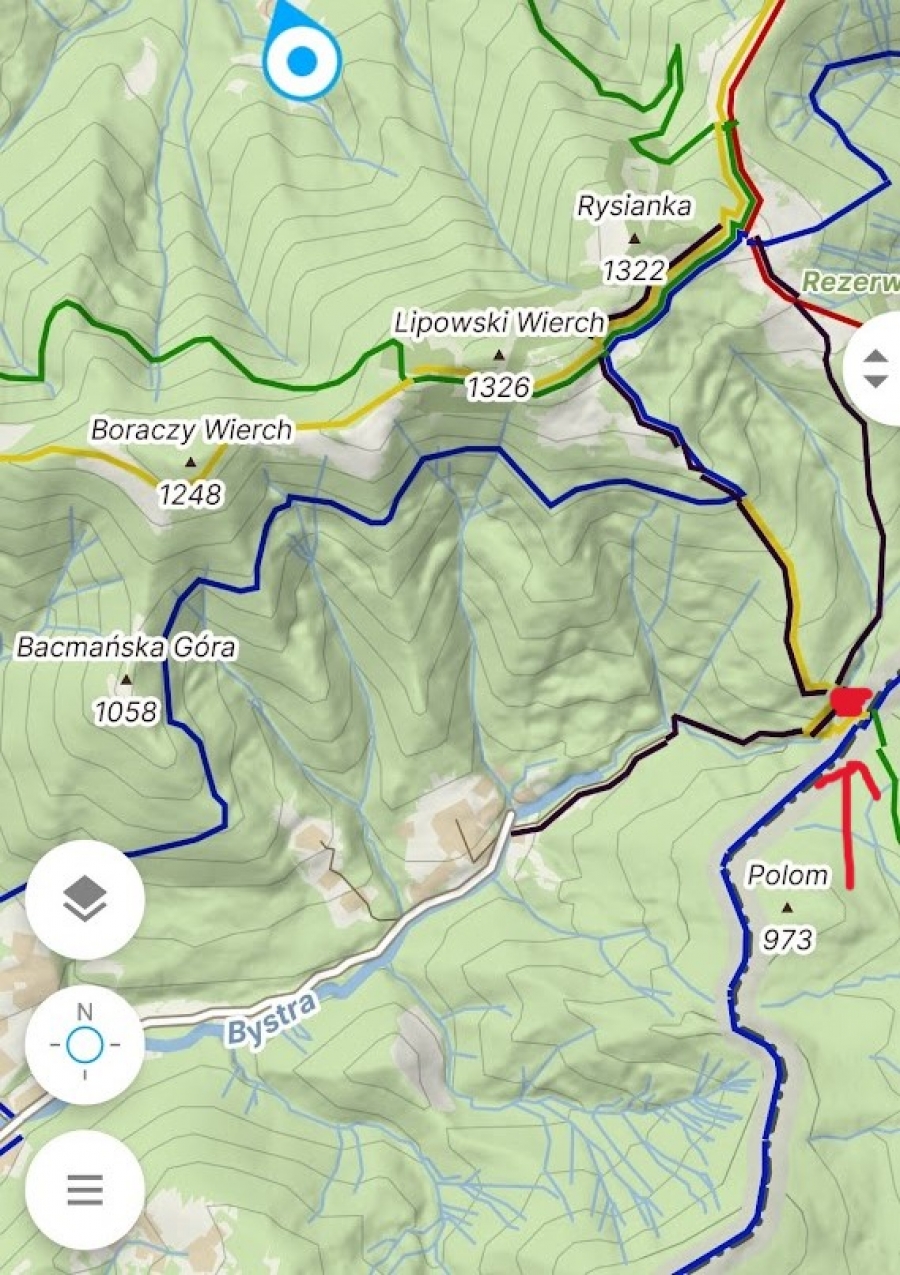Image resolution: width=900 pixels, height=1275 pixels.
Task: Click the 1326 elevation label
Action: click(x=498, y=387)
